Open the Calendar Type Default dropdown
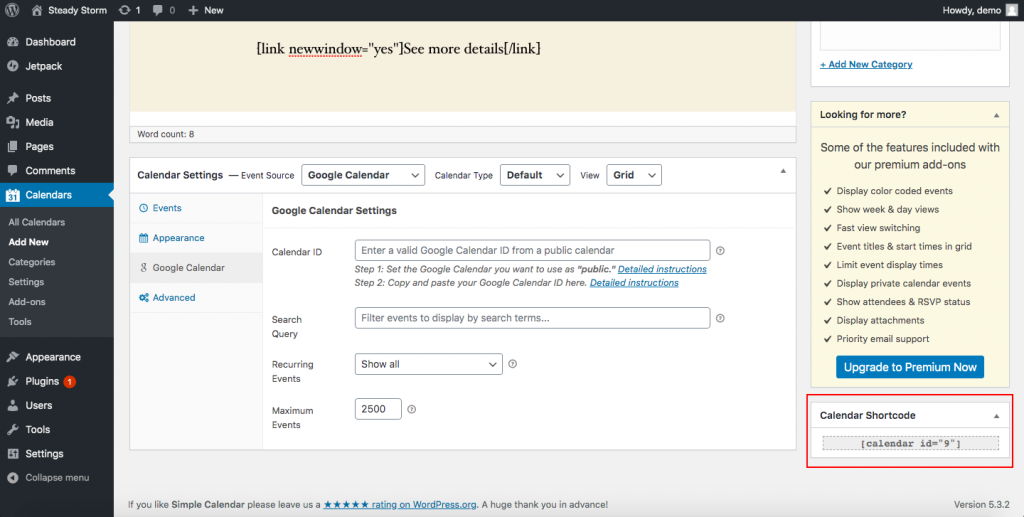This screenshot has height=517, width=1024. 535,175
